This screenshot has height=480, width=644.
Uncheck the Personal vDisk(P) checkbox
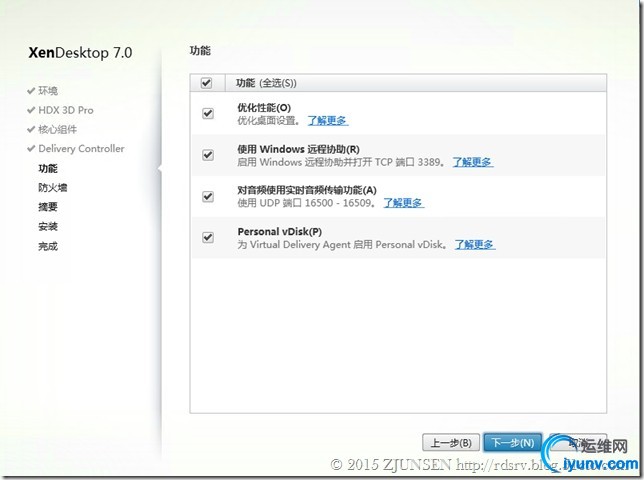tap(208, 237)
